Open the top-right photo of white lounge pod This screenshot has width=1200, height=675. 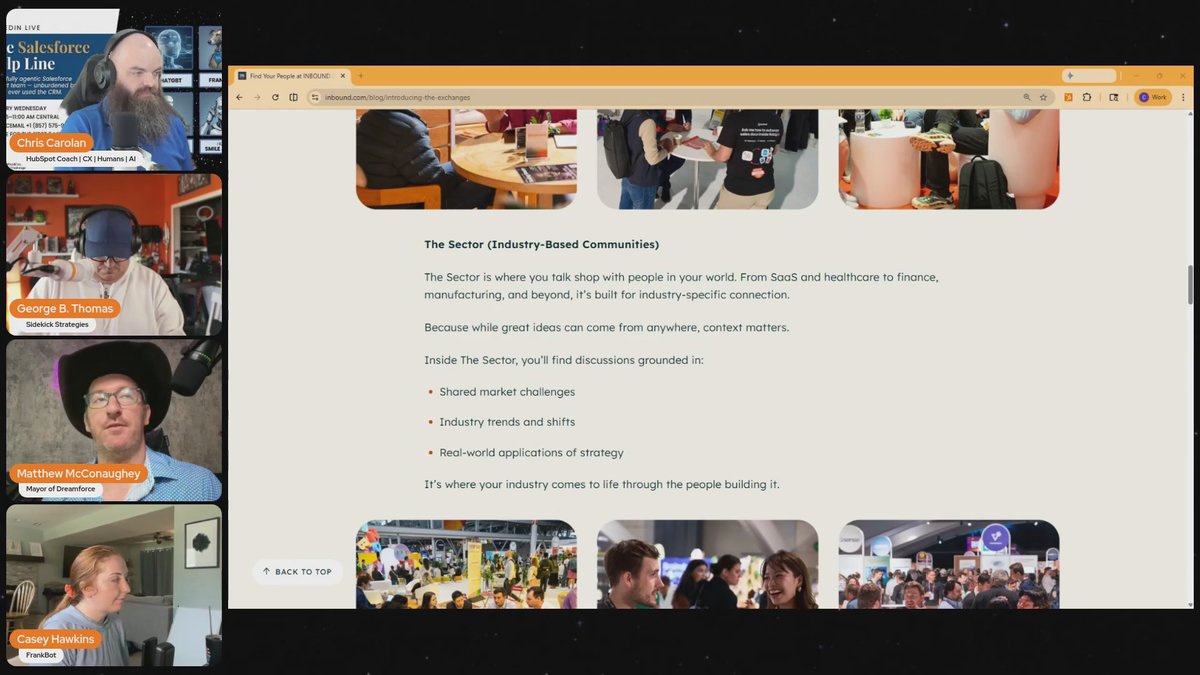pos(948,159)
